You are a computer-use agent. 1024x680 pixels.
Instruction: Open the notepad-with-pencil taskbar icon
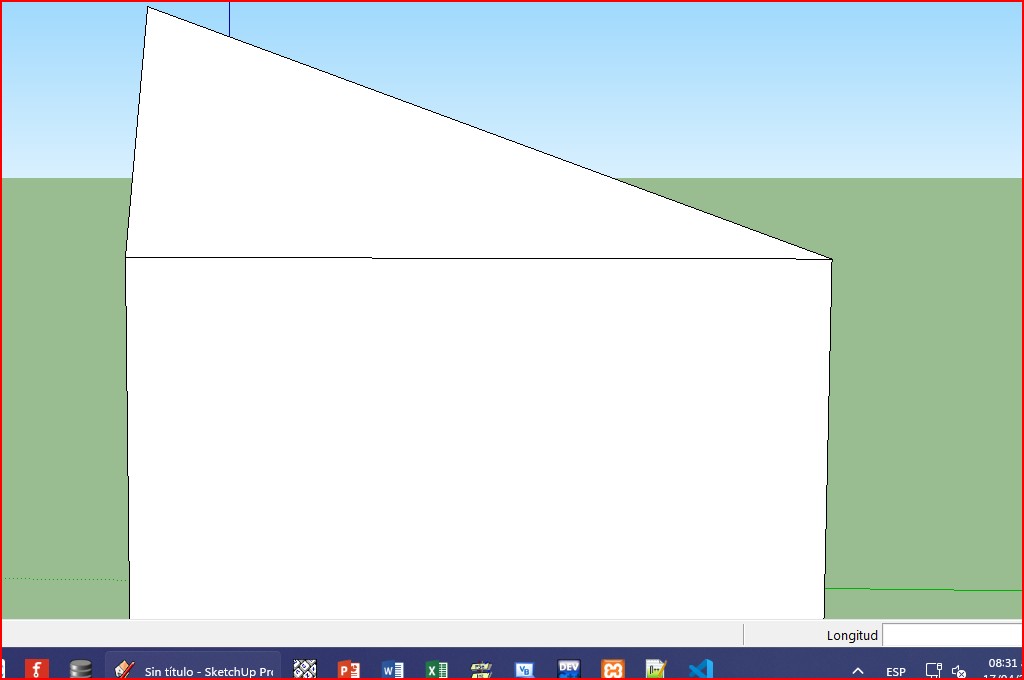pyautogui.click(x=656, y=670)
